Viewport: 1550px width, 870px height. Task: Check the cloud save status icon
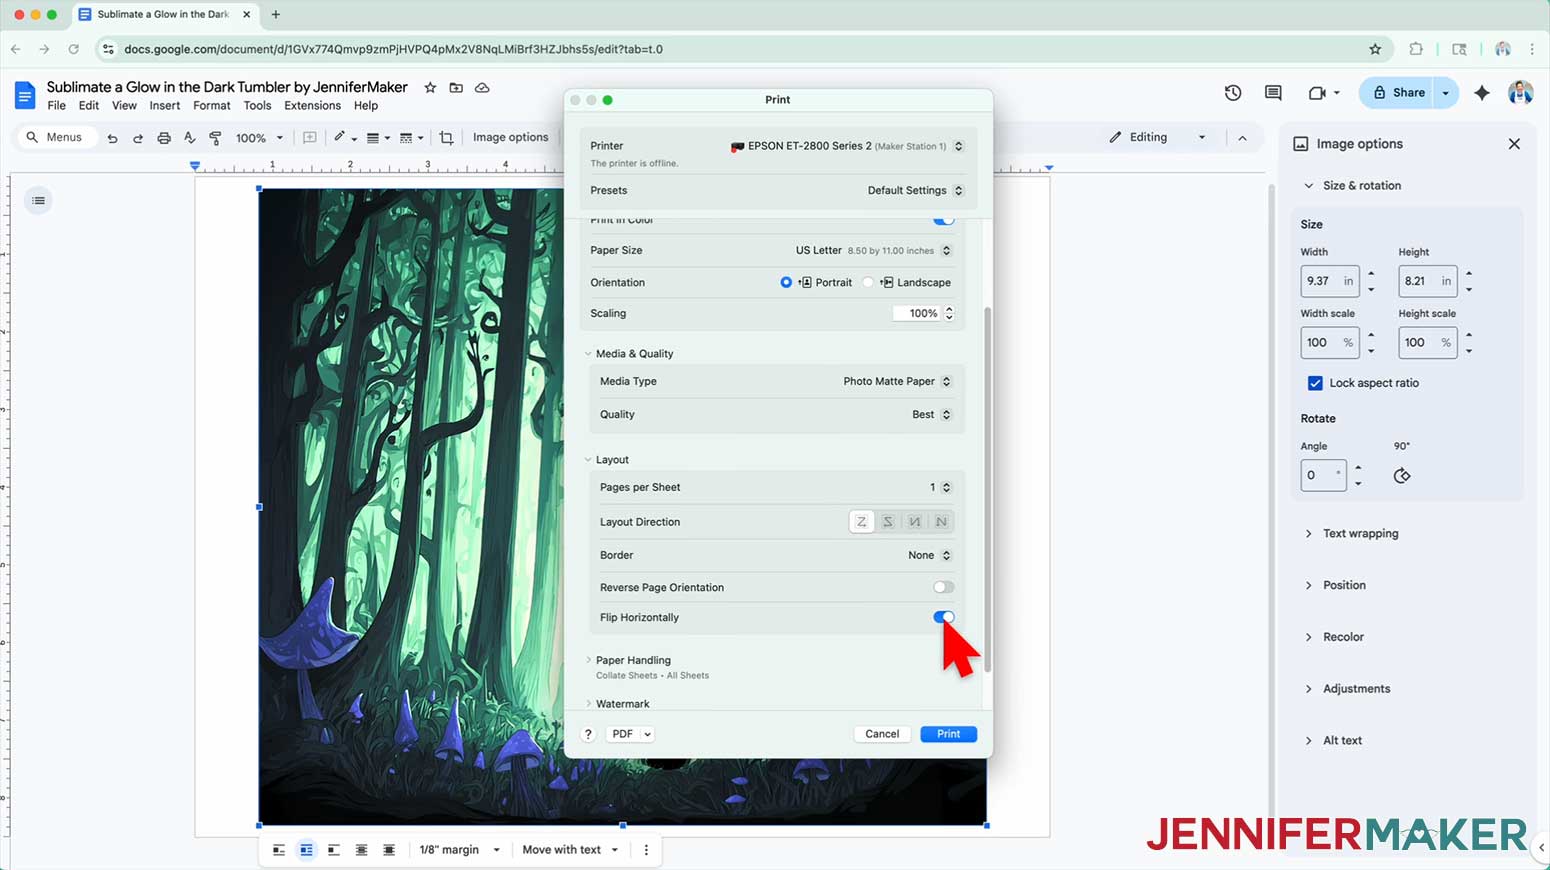click(x=482, y=88)
